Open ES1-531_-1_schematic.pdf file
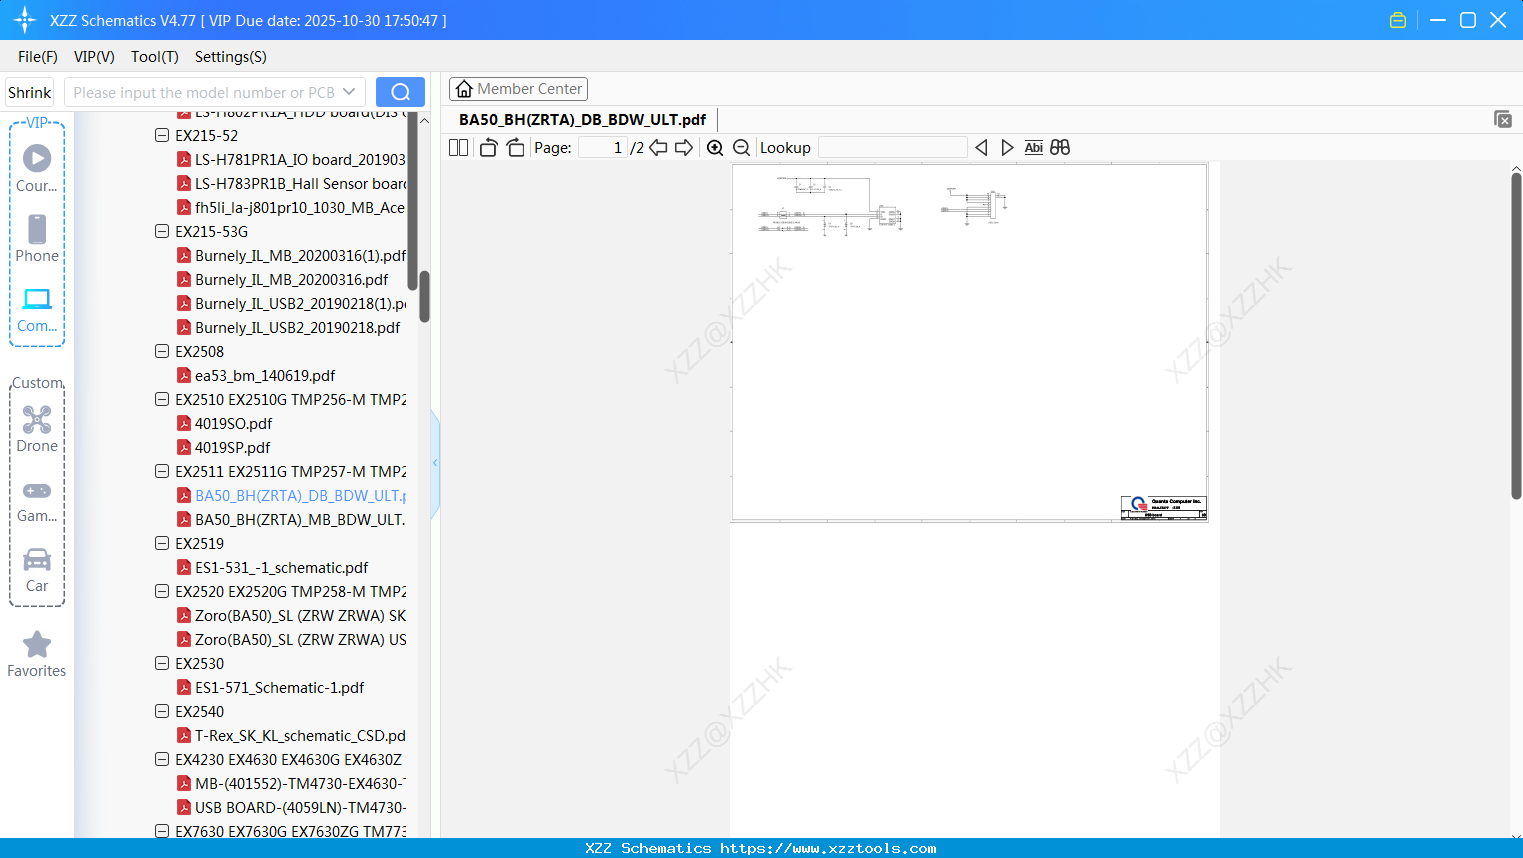 click(272, 567)
